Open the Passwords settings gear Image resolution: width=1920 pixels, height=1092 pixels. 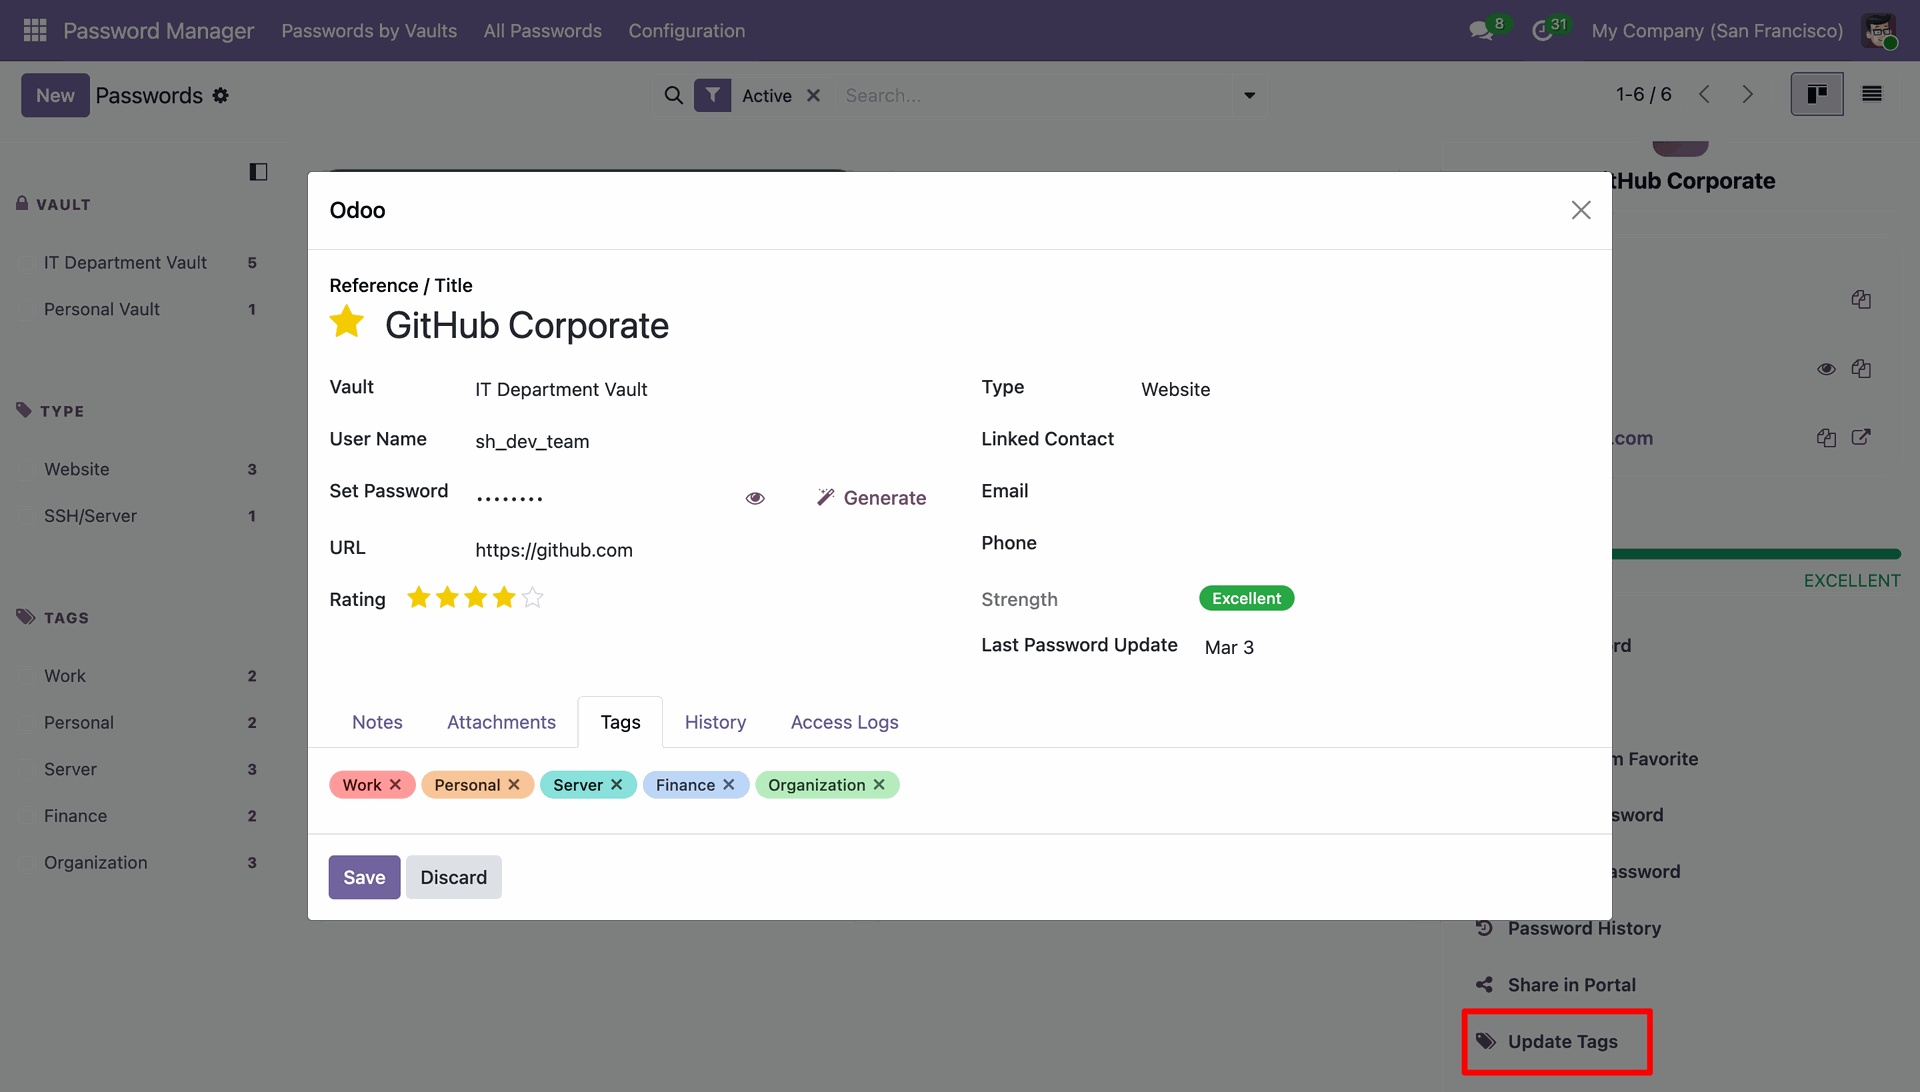pos(221,95)
